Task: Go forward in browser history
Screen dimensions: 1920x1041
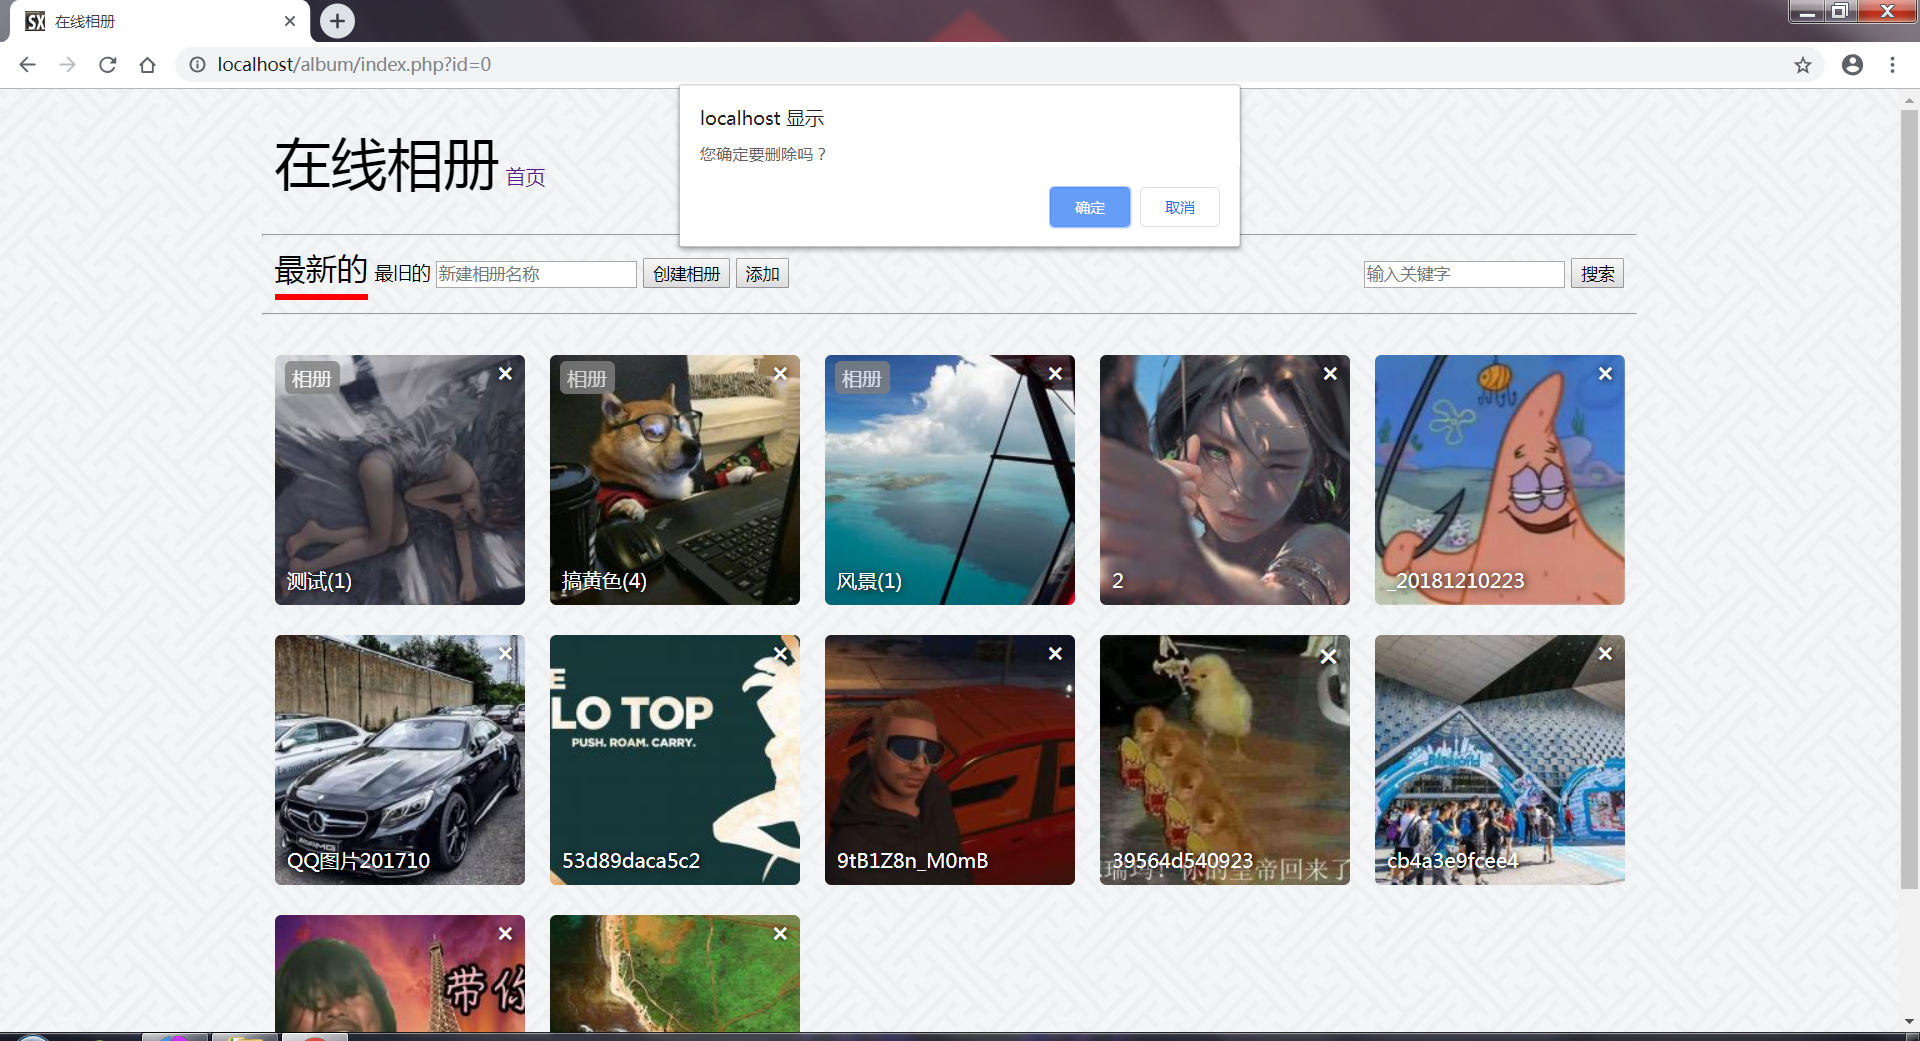Action: tap(67, 65)
